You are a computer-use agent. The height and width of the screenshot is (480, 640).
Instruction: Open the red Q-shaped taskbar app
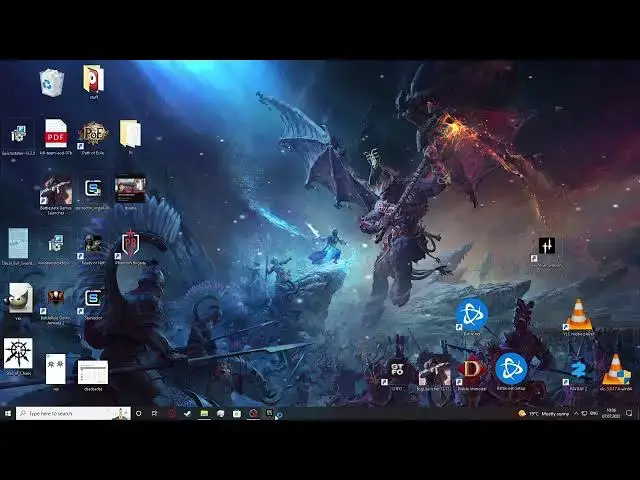tap(253, 413)
